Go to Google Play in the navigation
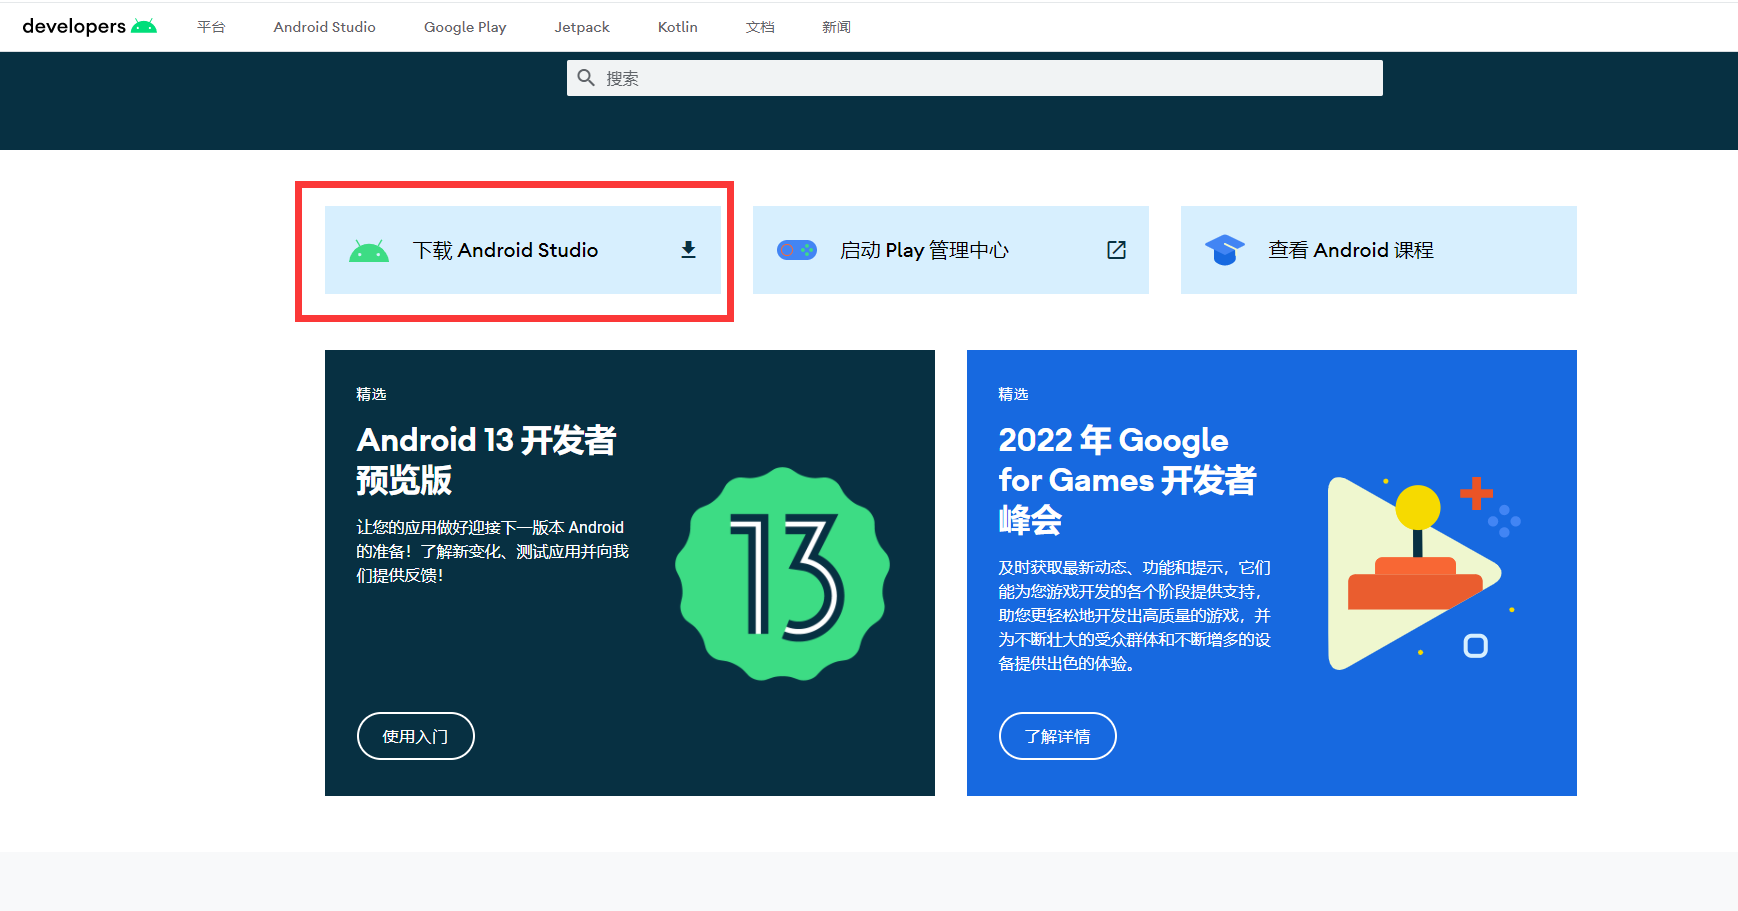Viewport: 1738px width, 911px height. (465, 27)
